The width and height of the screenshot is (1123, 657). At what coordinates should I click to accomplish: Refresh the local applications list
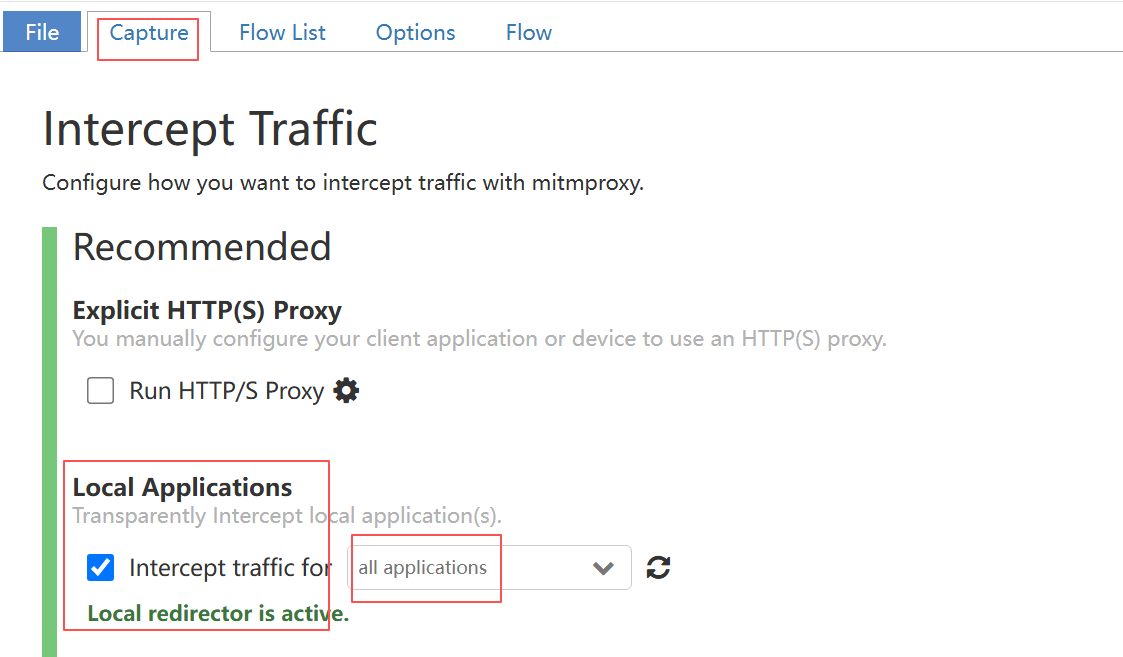(658, 567)
